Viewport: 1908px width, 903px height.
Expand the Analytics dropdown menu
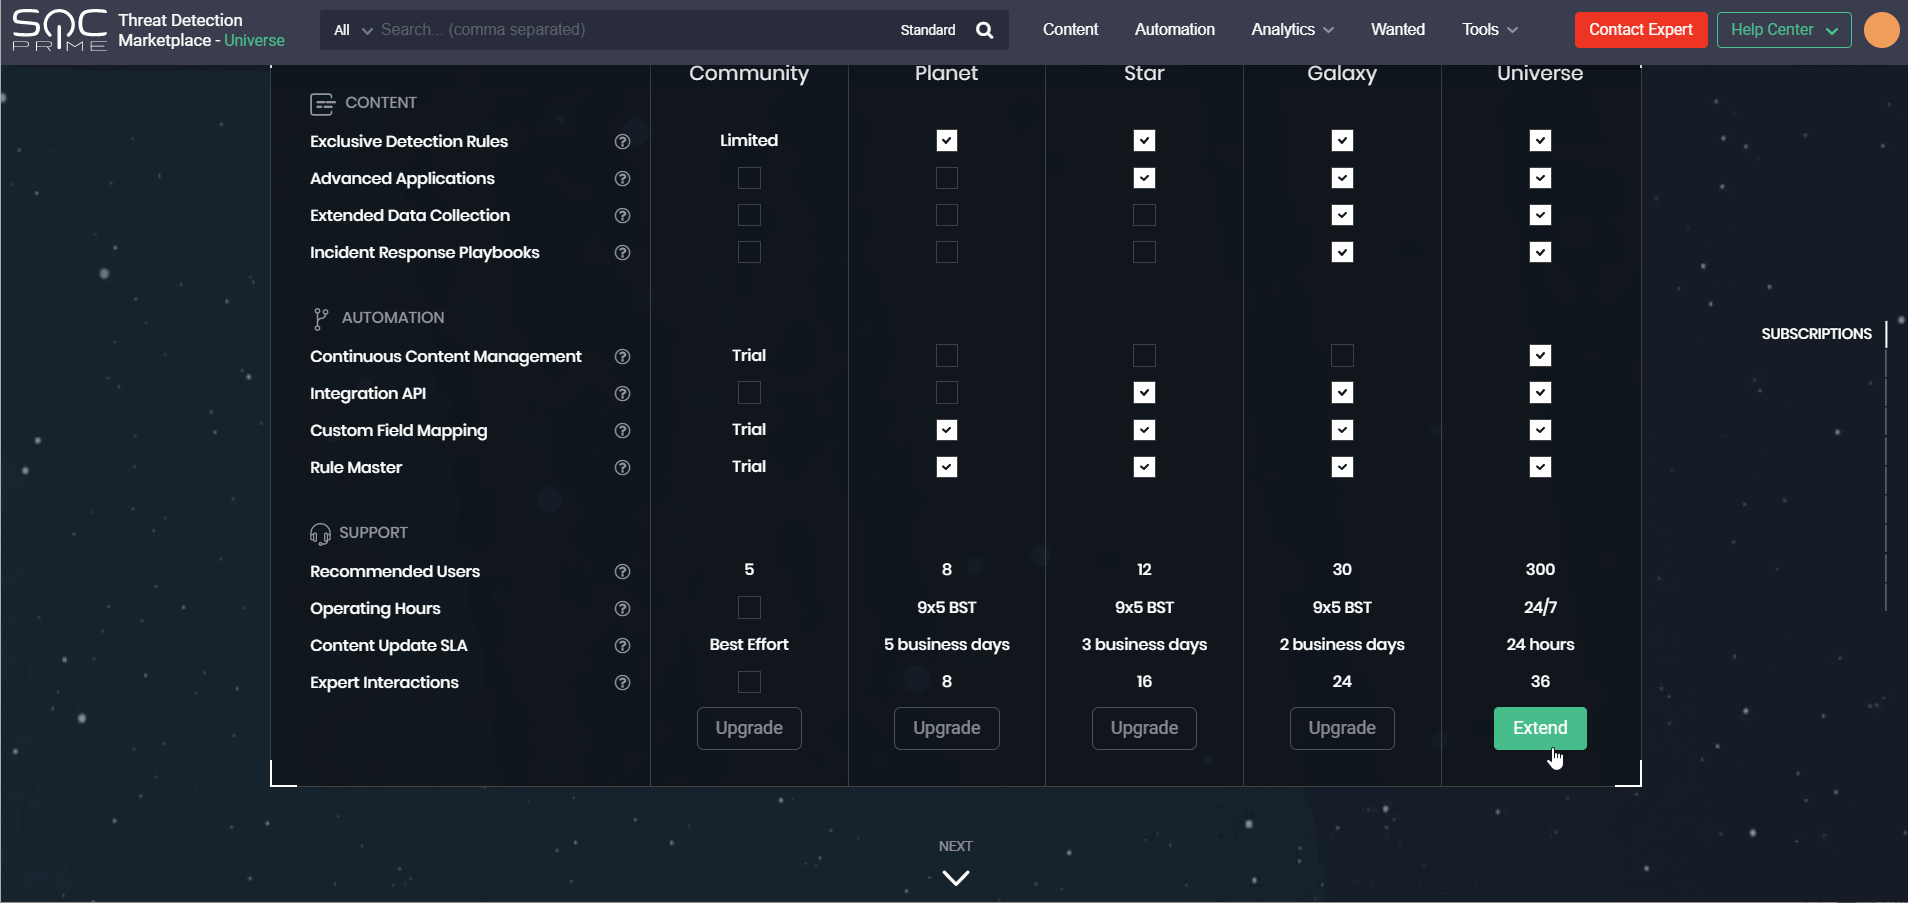[1292, 30]
